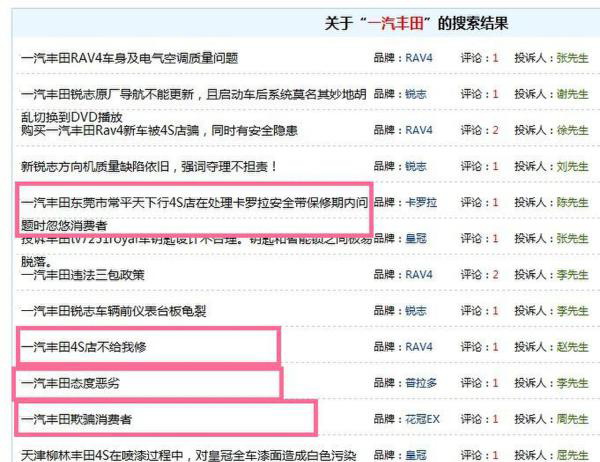
Task: Select the 卡罗拉 brand link
Action: click(421, 202)
